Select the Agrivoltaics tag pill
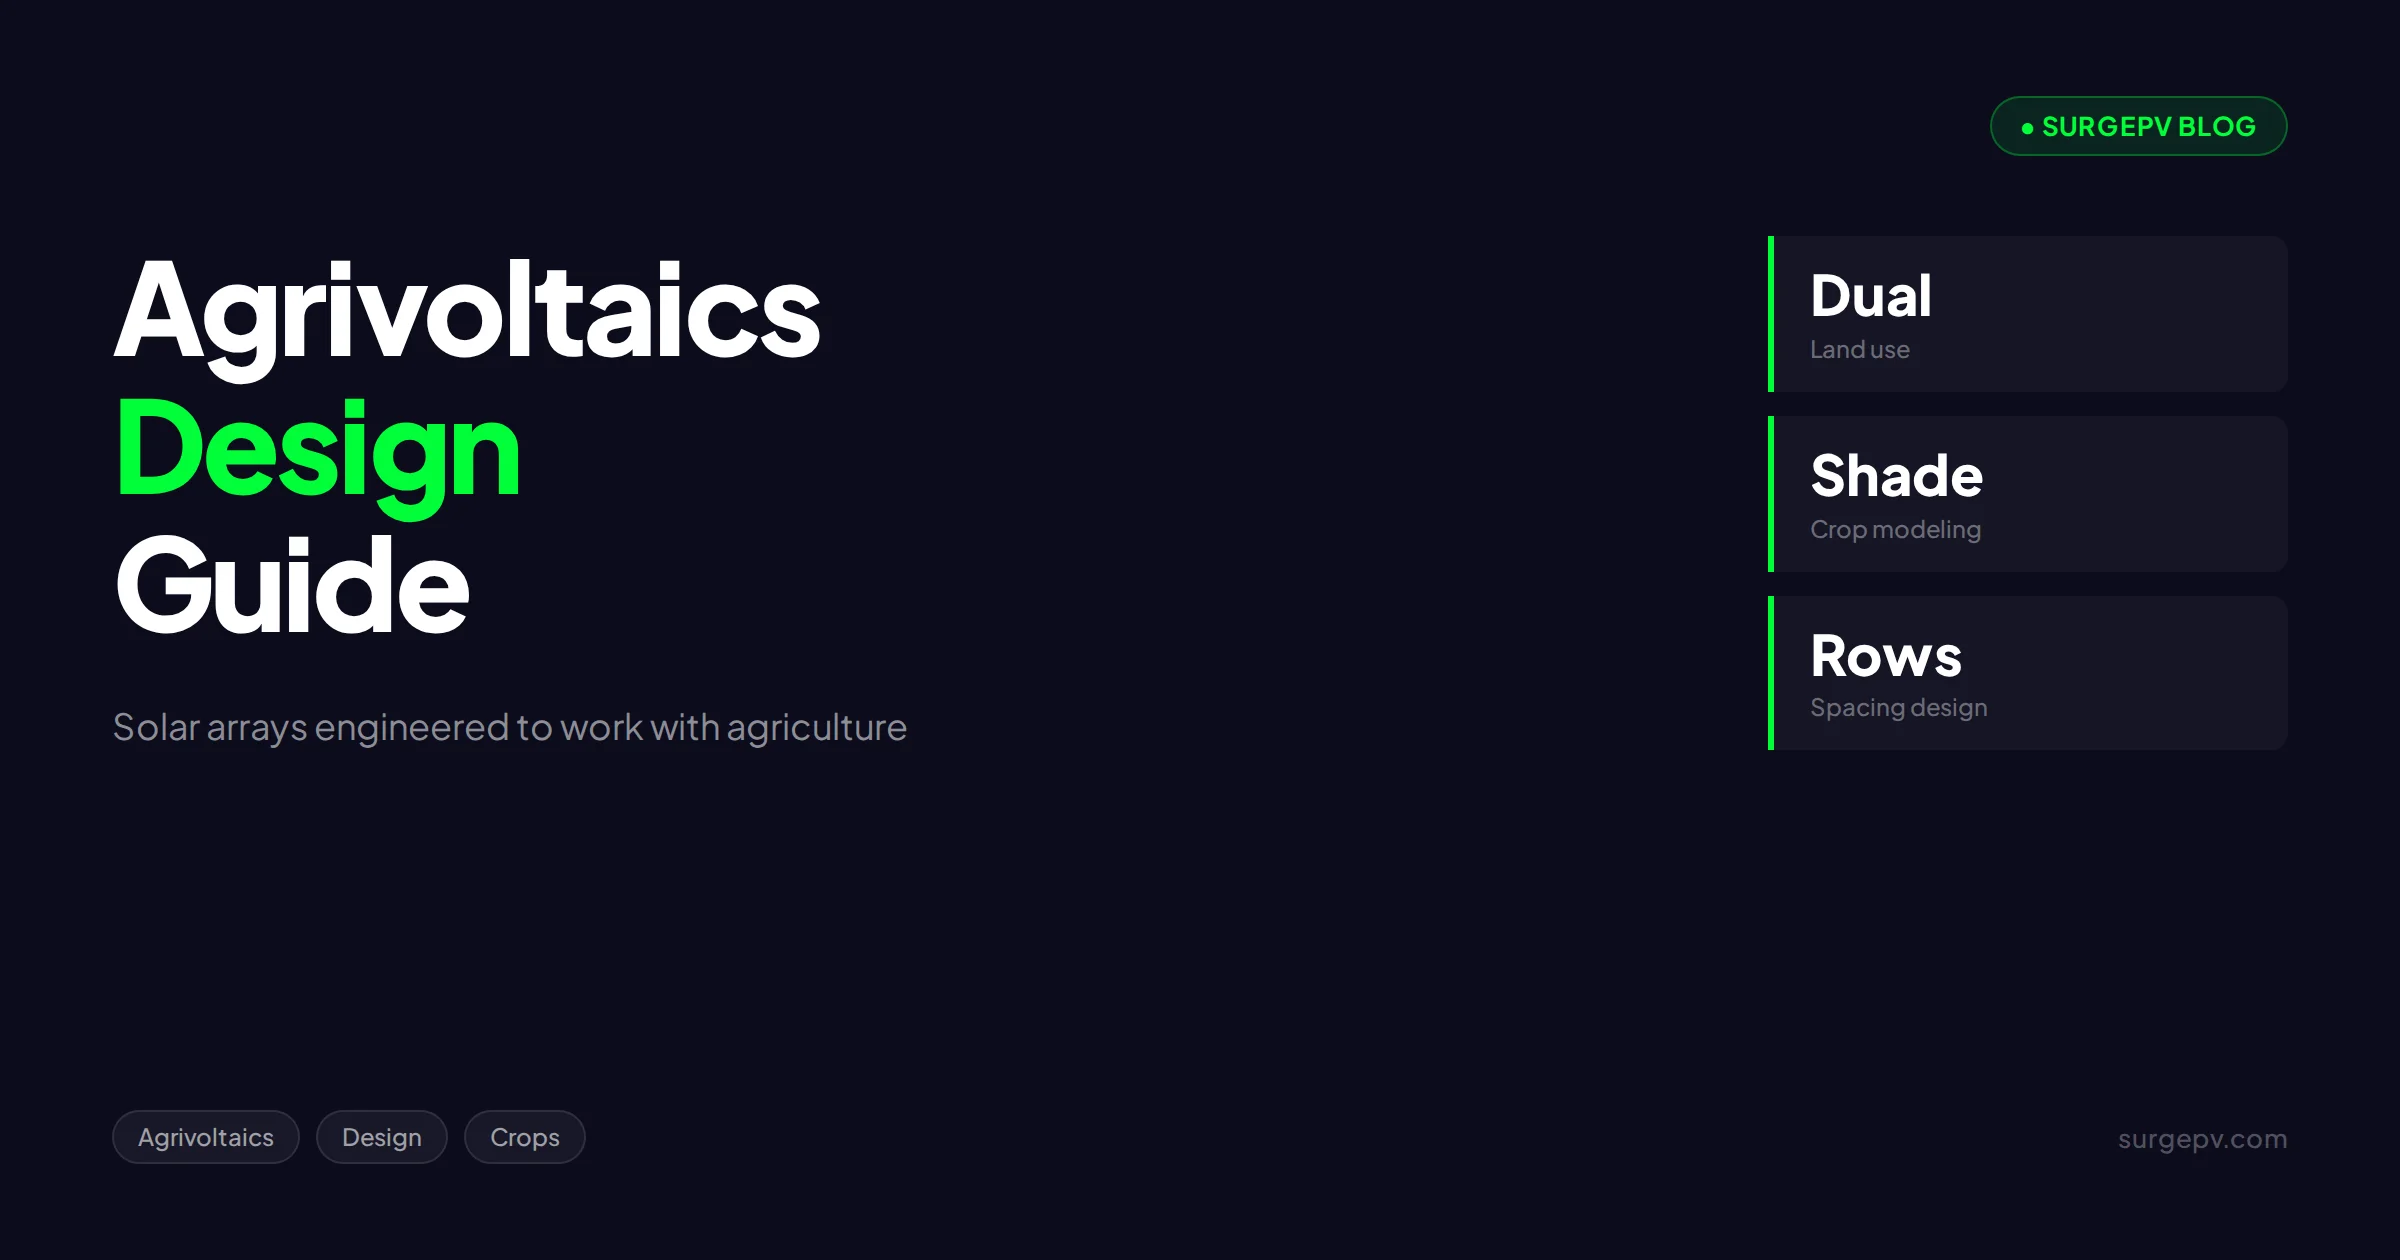 [x=206, y=1137]
